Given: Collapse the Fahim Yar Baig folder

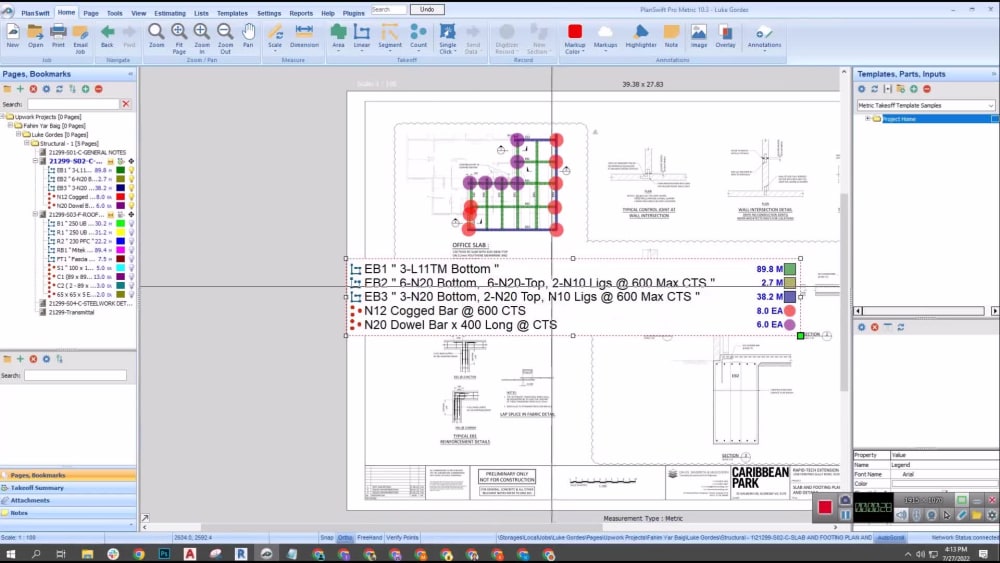Looking at the screenshot, I should point(11,126).
